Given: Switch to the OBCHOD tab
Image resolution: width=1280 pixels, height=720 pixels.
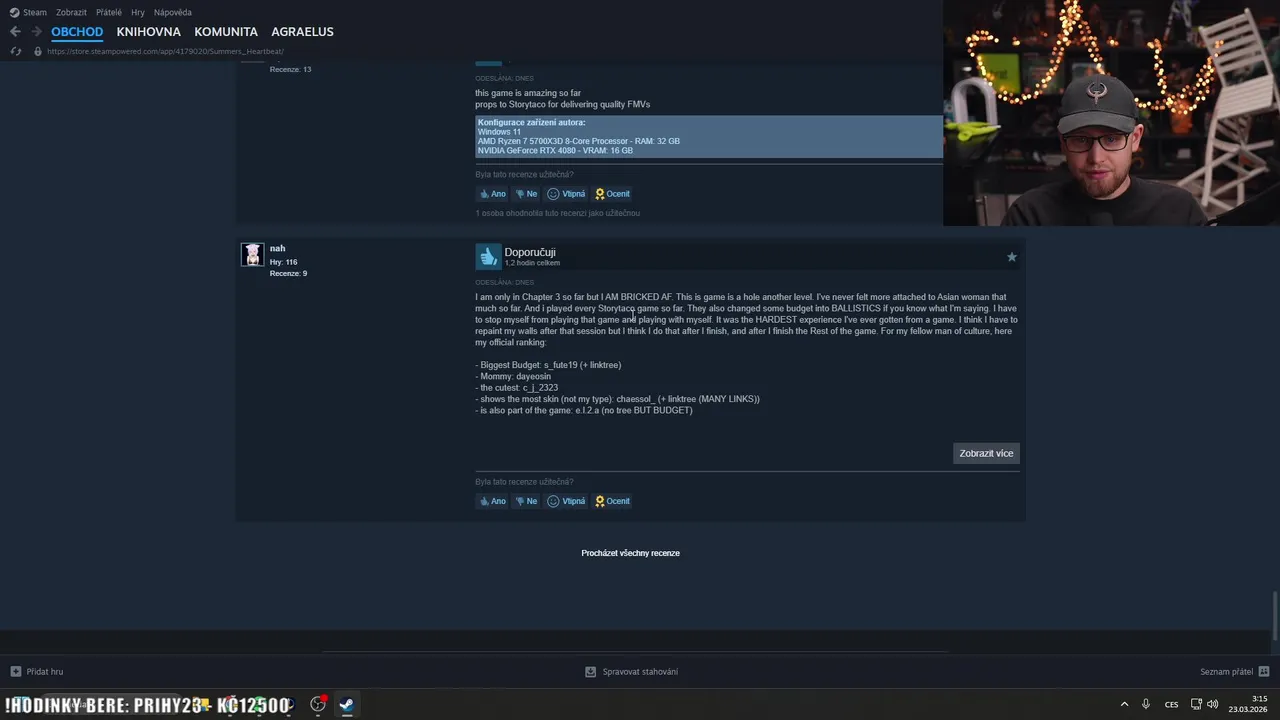Looking at the screenshot, I should pos(77,32).
